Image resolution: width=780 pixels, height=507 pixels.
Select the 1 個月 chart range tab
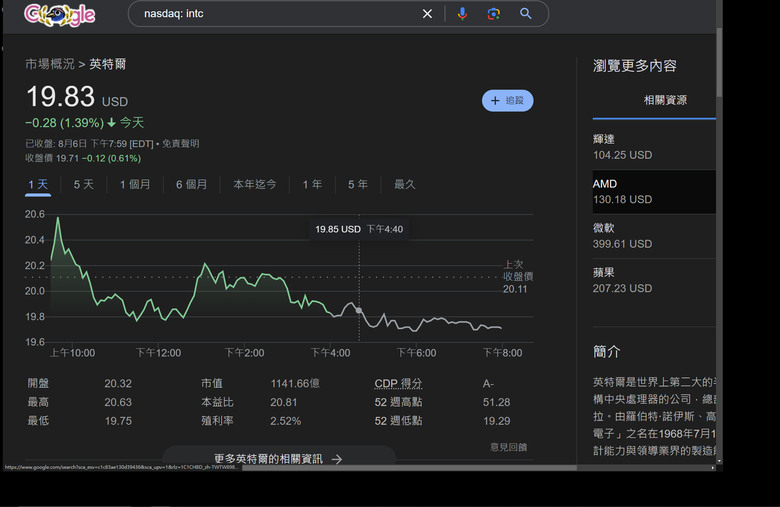(135, 185)
